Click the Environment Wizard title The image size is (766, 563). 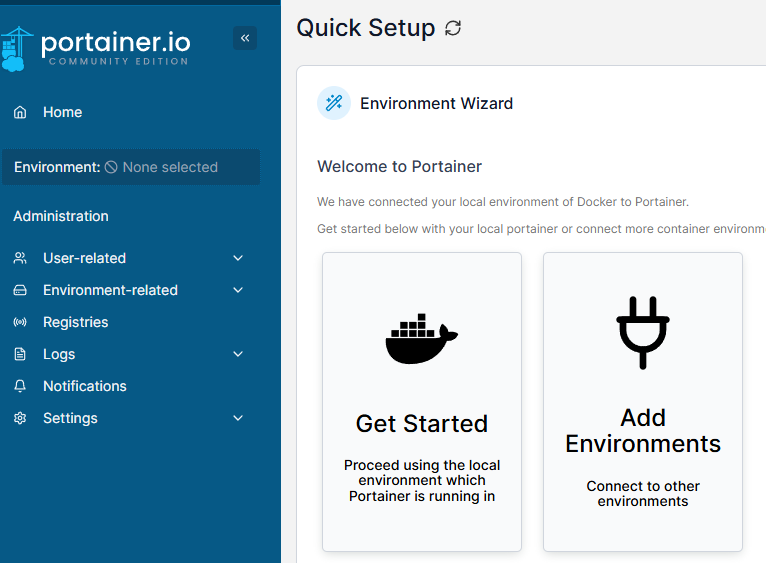coord(437,104)
